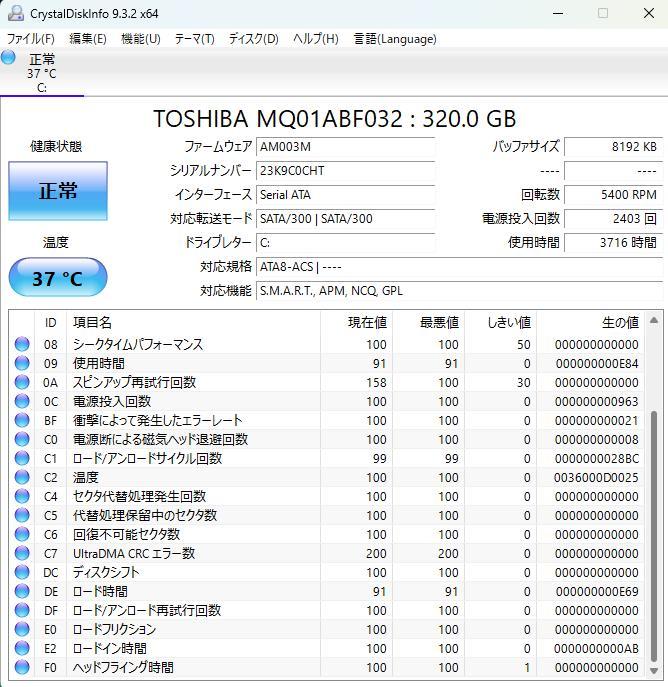The image size is (668, 687).
Task: Open the テーマ(T) menu
Action: click(x=194, y=39)
